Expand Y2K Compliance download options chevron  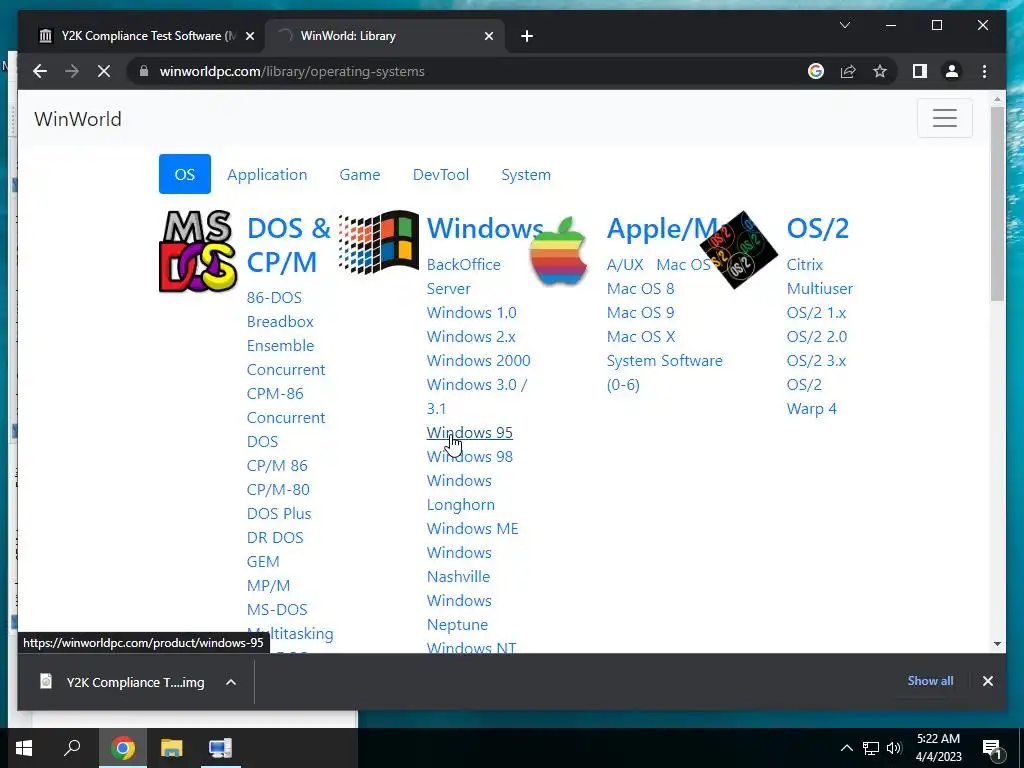pyautogui.click(x=231, y=682)
